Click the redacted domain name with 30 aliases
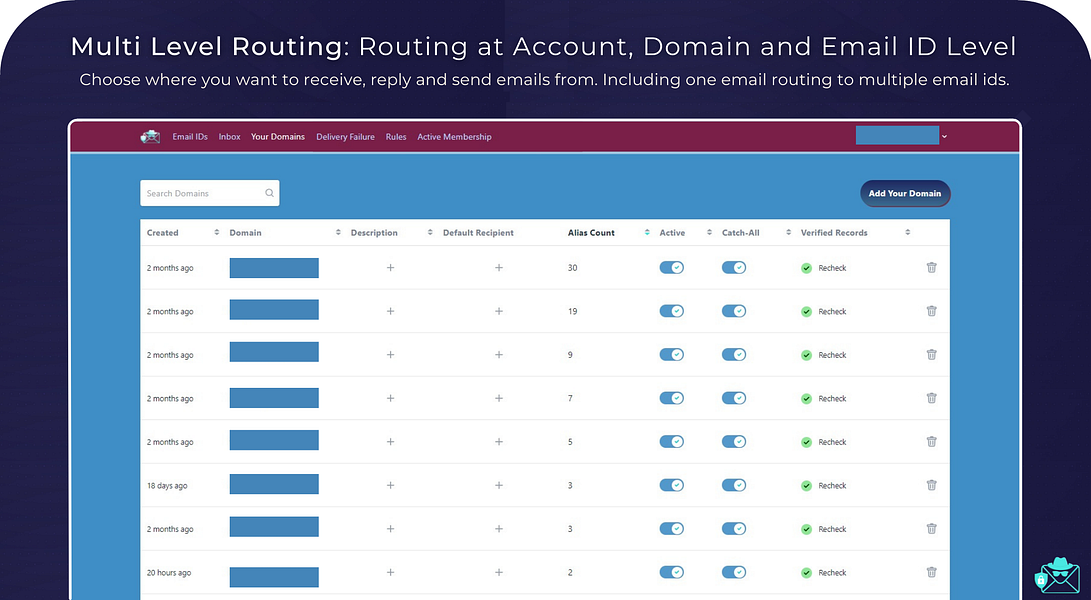The height and width of the screenshot is (600, 1091). click(x=274, y=268)
